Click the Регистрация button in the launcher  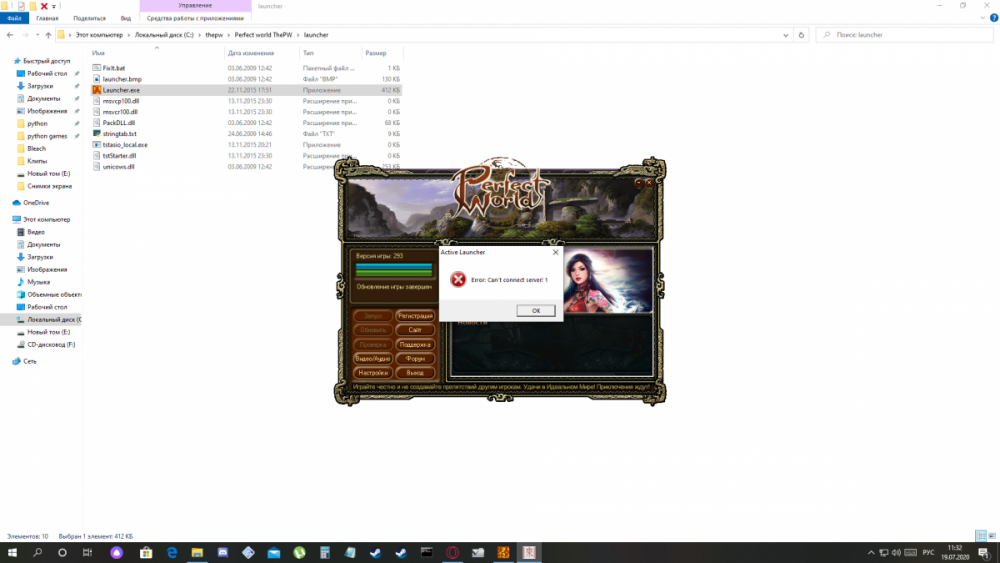tap(414, 315)
